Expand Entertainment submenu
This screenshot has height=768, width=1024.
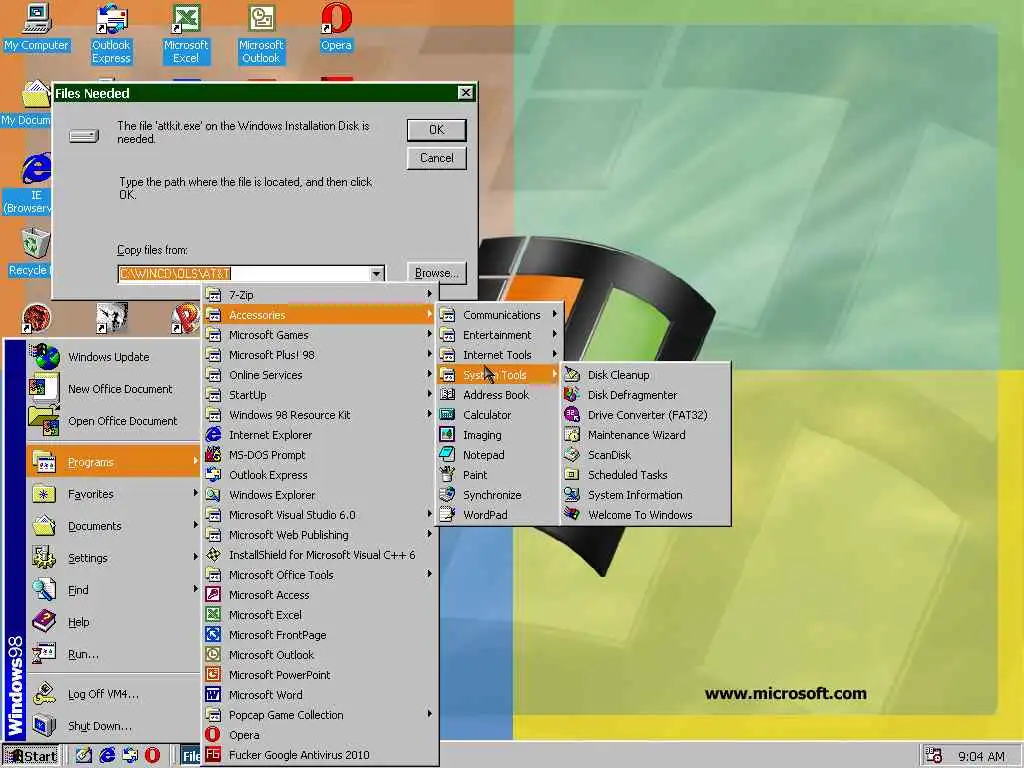coord(500,334)
